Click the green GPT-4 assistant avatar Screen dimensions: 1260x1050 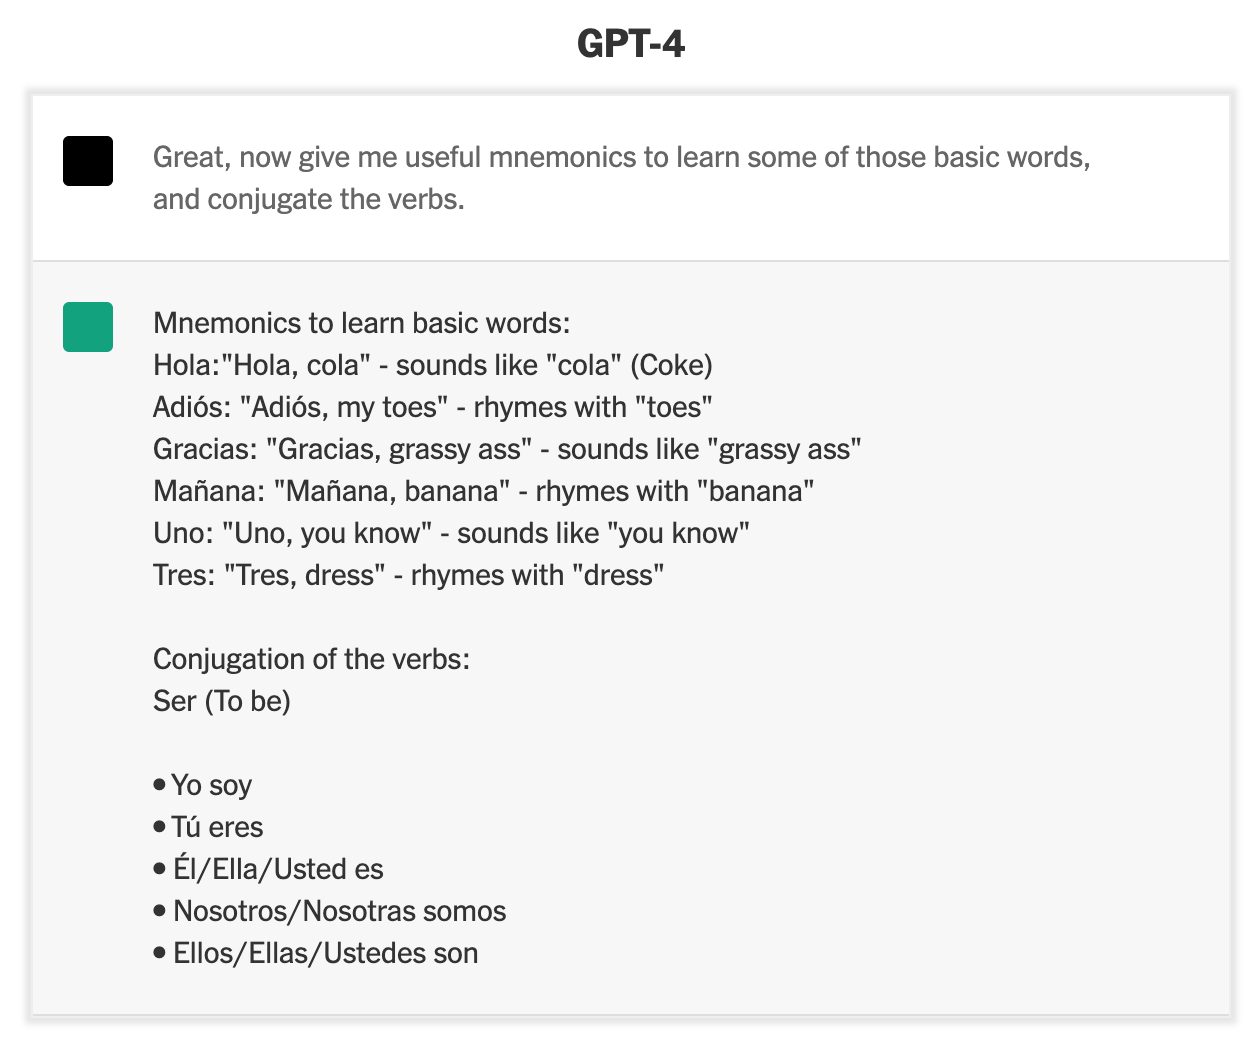coord(88,327)
